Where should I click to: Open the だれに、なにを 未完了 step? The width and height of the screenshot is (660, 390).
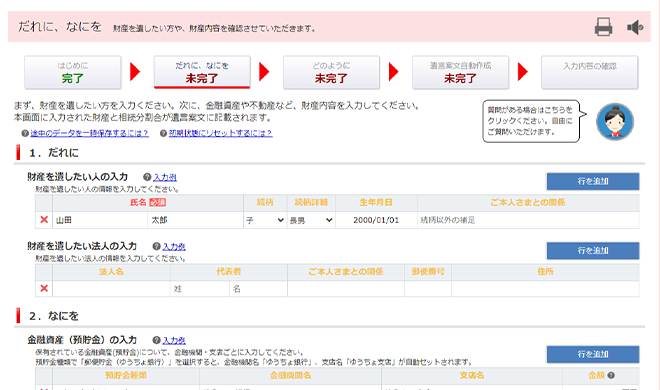(x=202, y=72)
